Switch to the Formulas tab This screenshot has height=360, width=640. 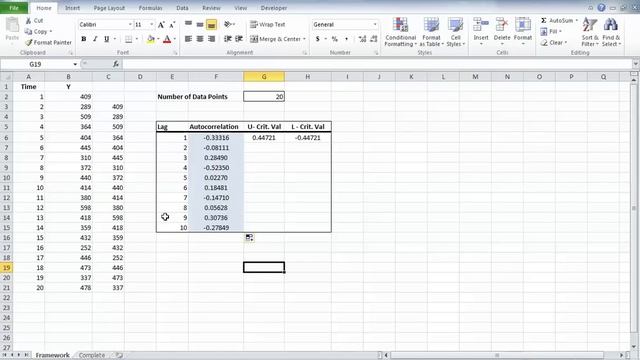[x=151, y=8]
